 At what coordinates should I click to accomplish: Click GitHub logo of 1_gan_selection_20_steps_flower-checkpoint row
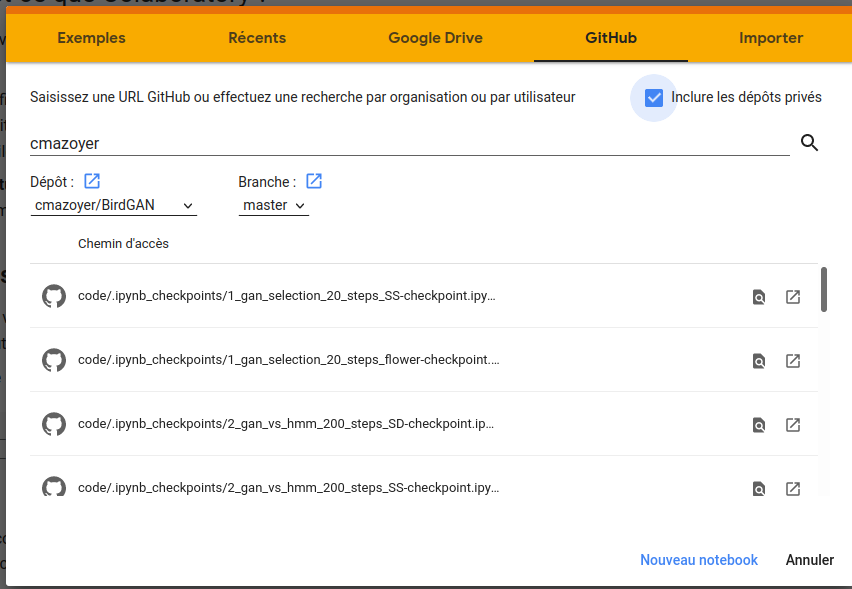[54, 360]
